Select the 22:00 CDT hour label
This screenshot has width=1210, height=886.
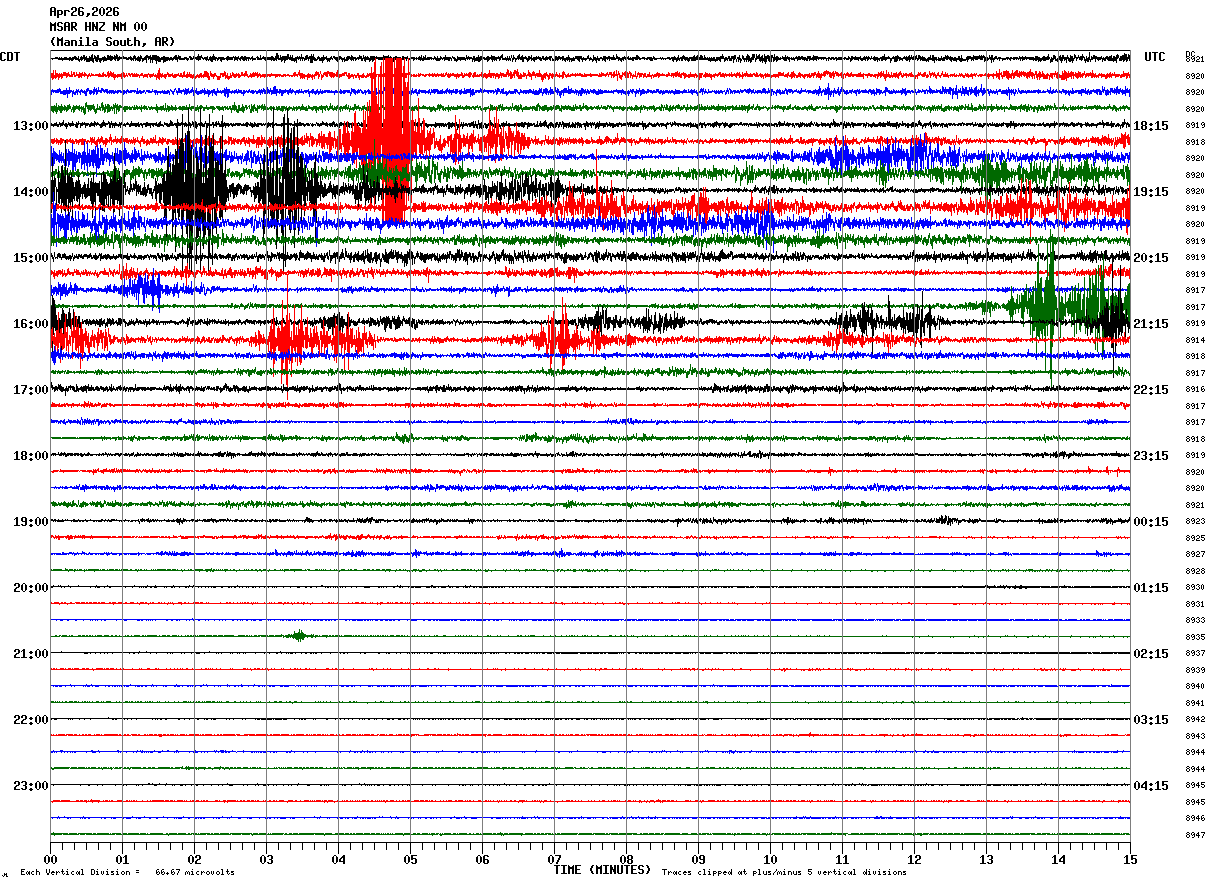click(x=30, y=720)
